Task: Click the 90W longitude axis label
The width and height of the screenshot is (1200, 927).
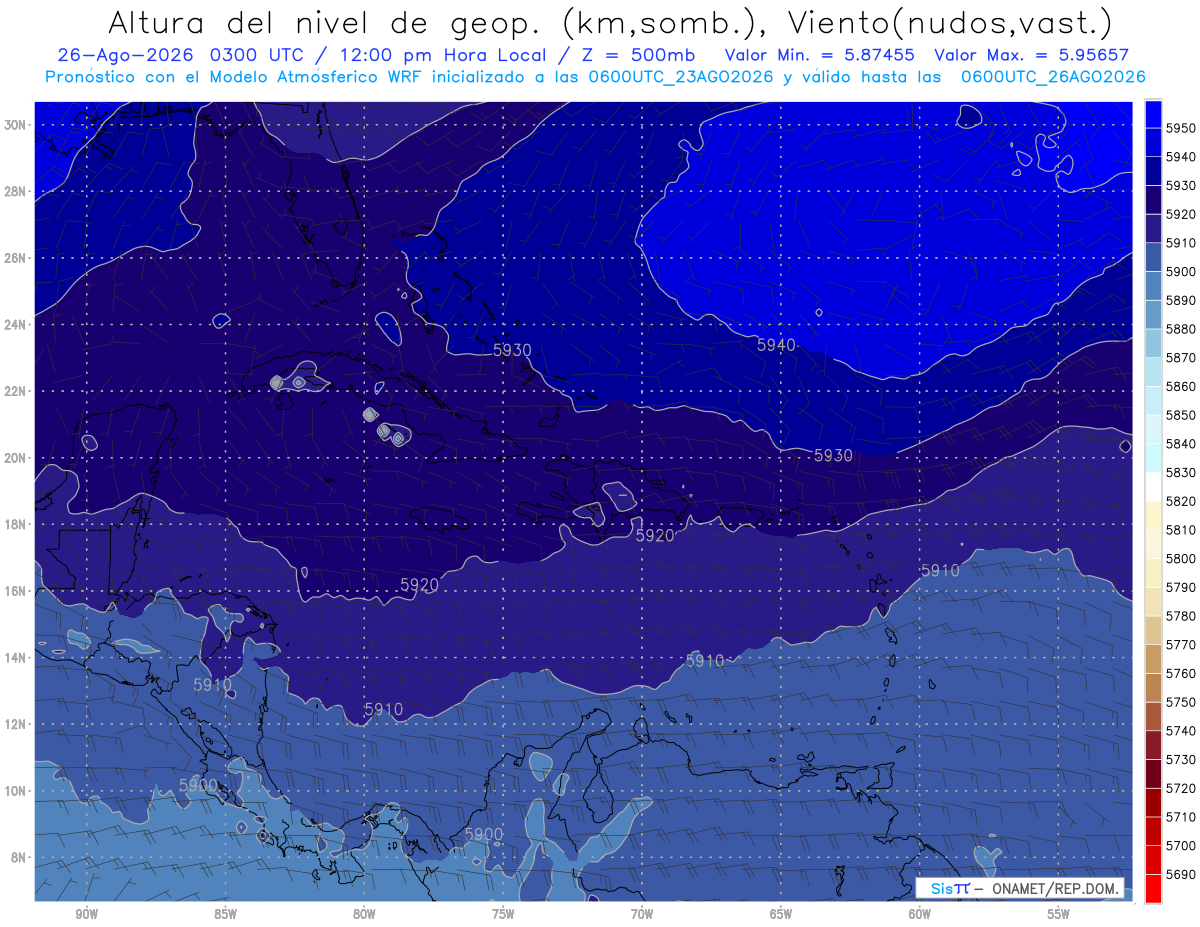Action: (x=86, y=914)
